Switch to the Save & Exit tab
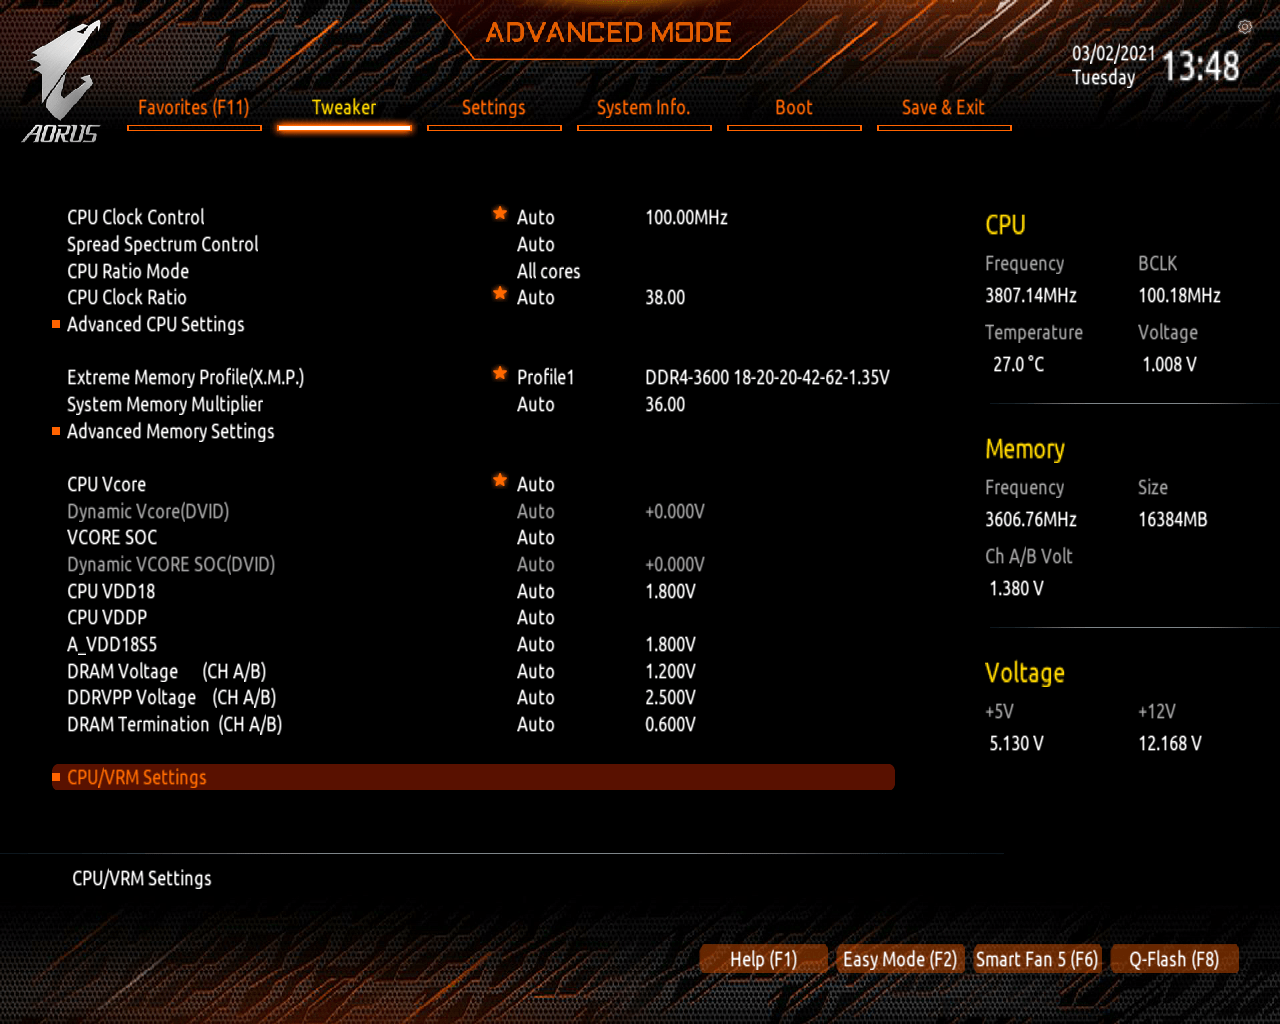The height and width of the screenshot is (1024, 1280). [944, 108]
